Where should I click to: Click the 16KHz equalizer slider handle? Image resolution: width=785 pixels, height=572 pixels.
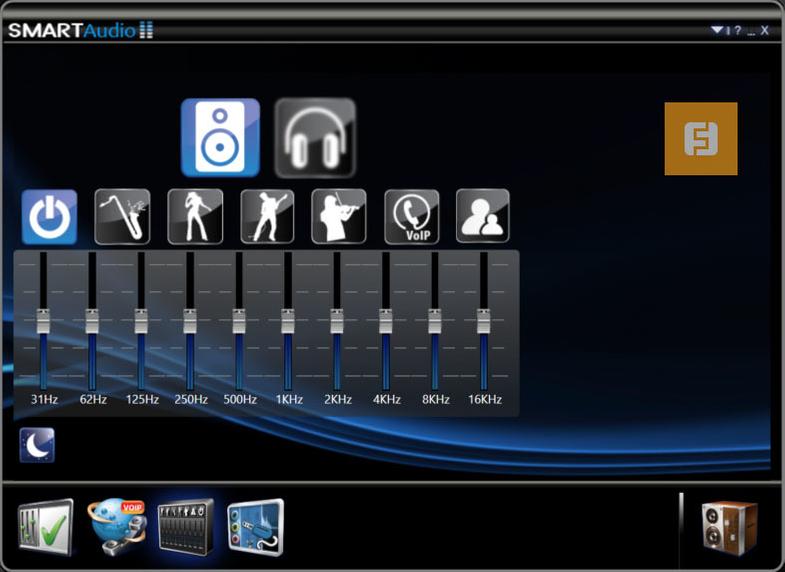[484, 321]
